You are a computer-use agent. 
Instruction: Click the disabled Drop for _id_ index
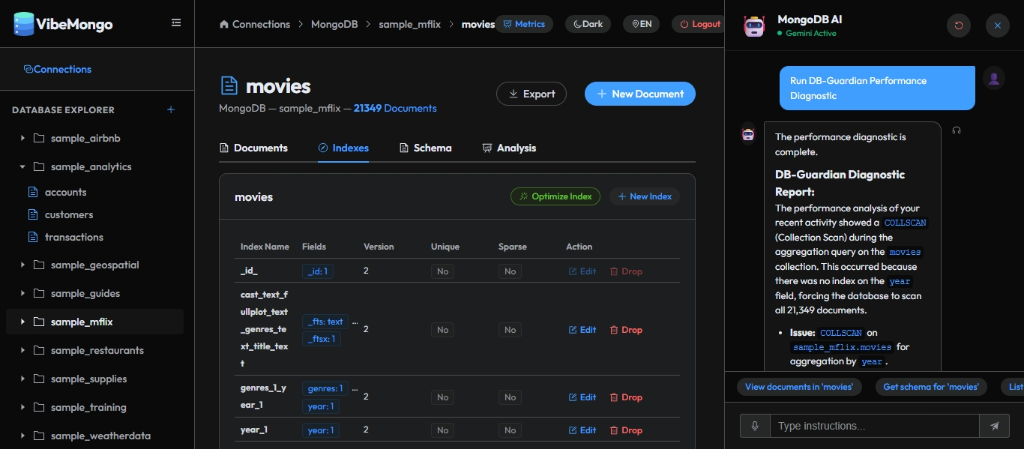point(626,271)
